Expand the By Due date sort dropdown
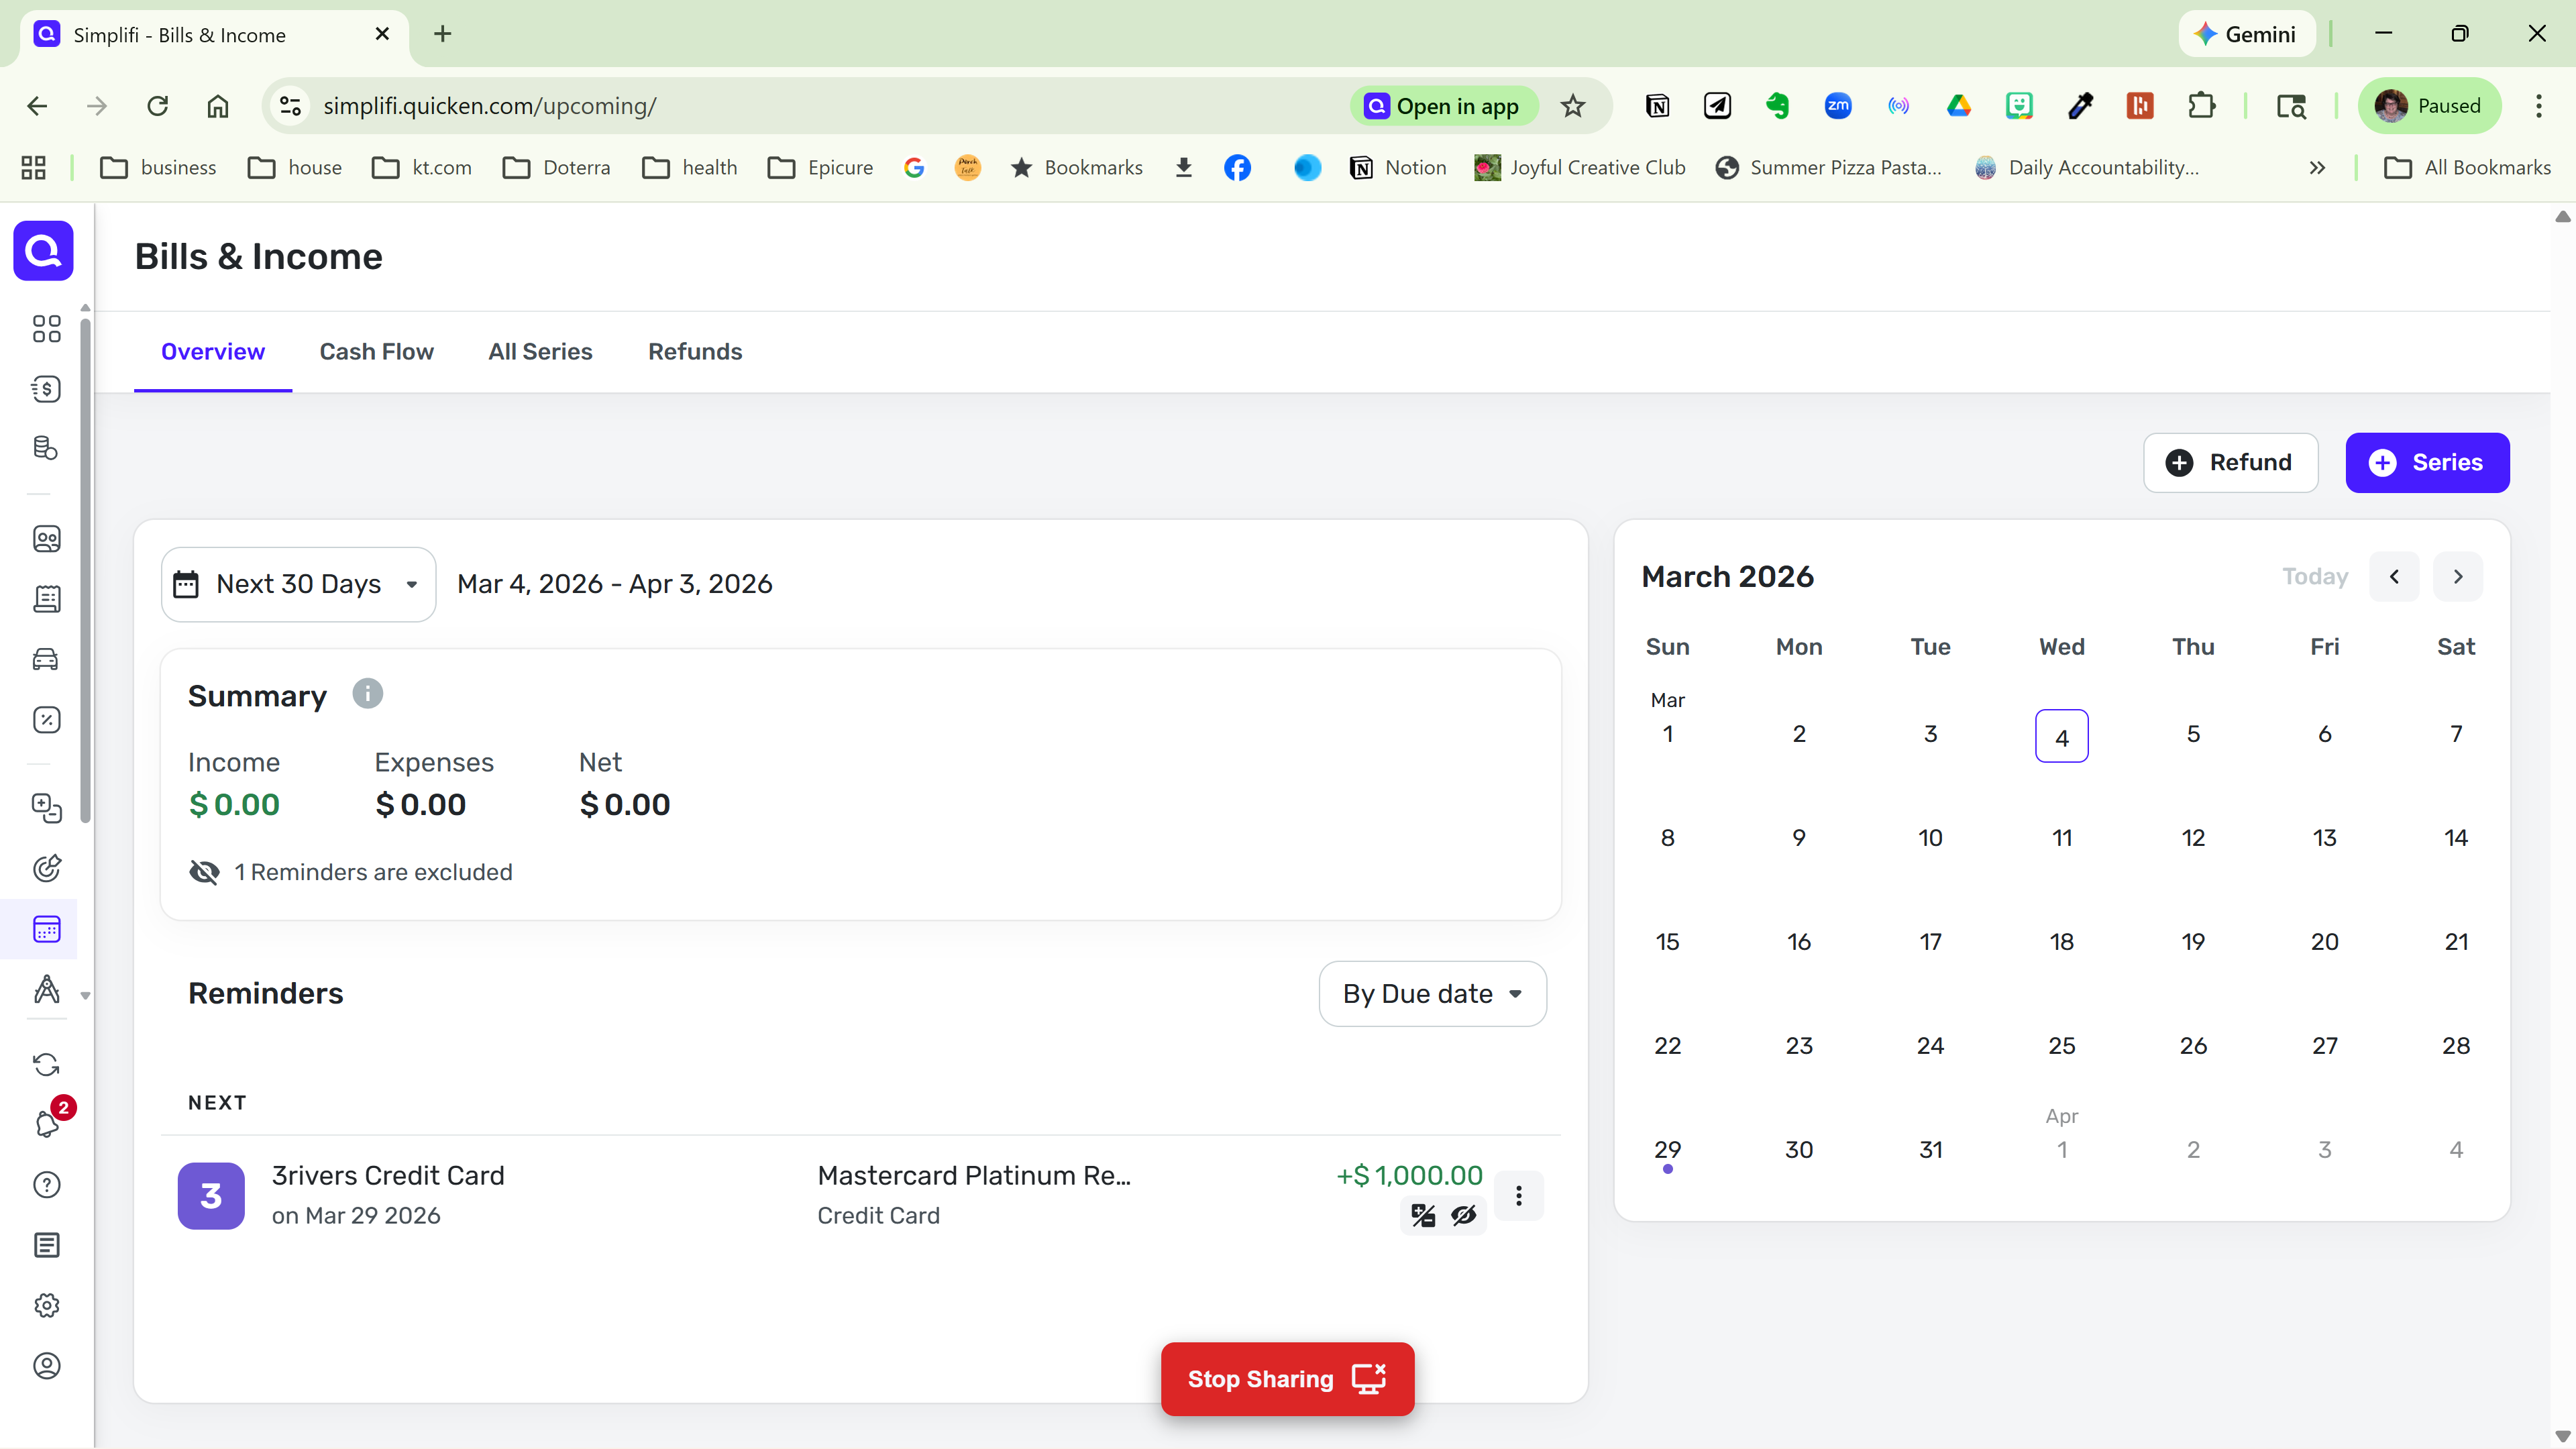2576x1449 pixels. (x=1432, y=994)
